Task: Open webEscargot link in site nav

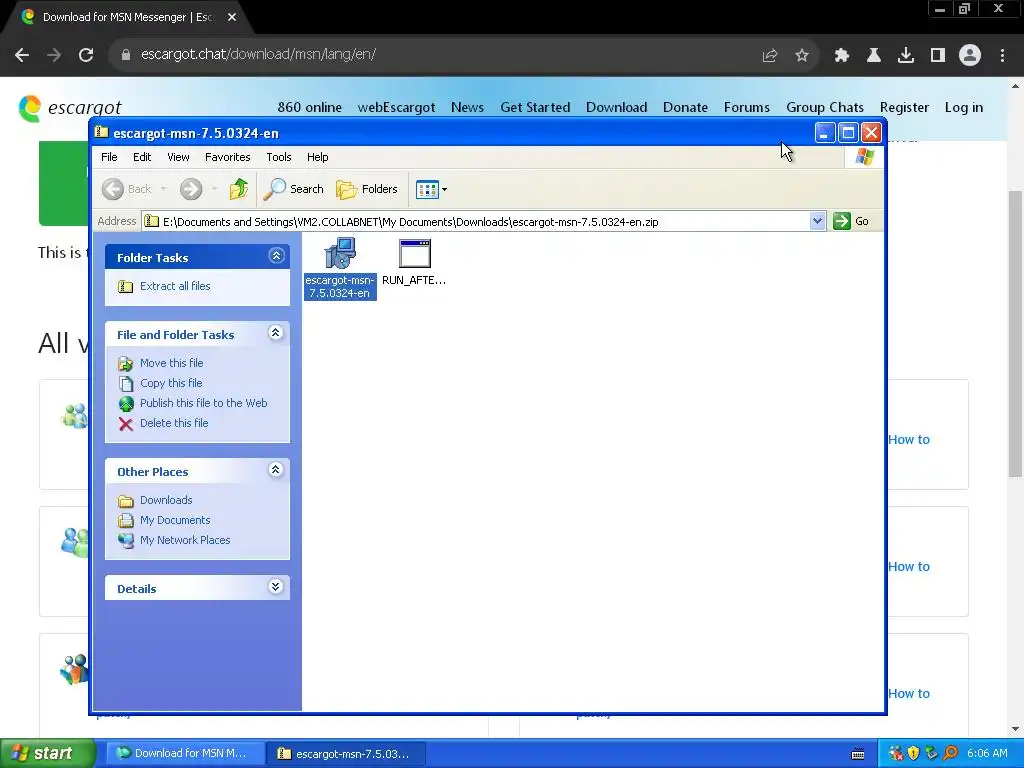Action: (x=396, y=108)
